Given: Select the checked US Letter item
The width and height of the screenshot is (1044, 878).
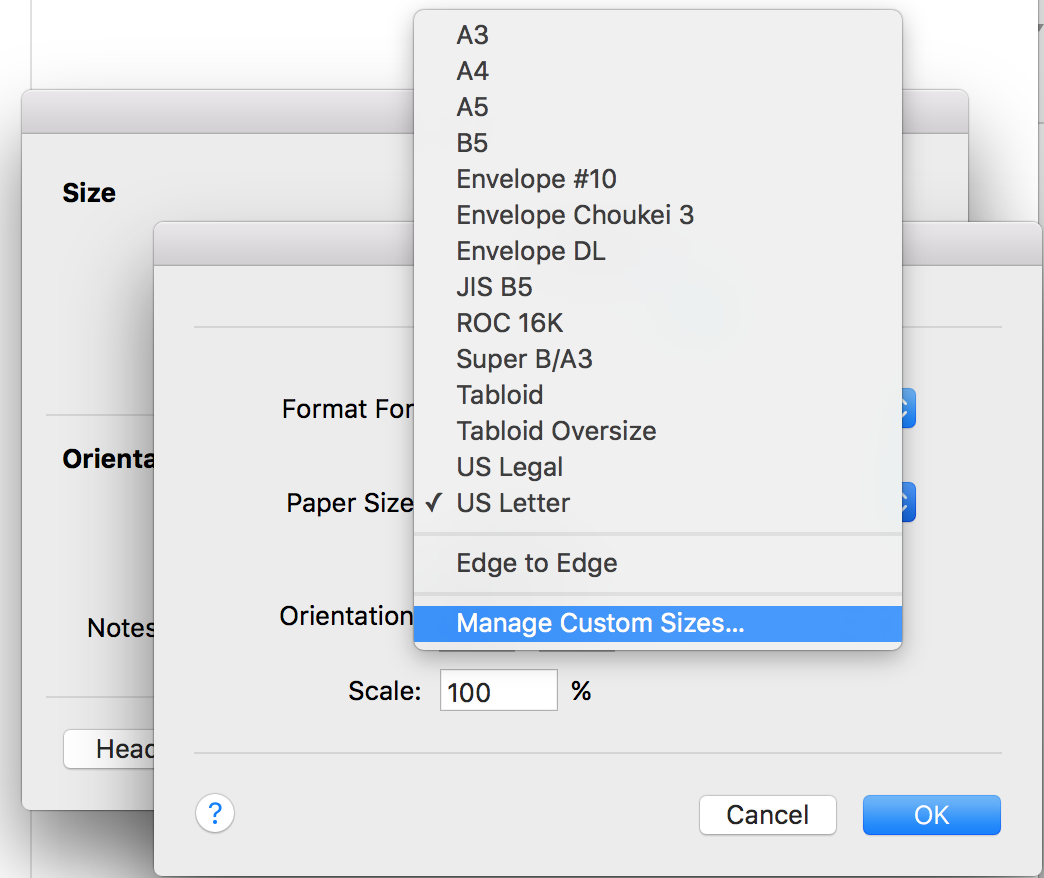Looking at the screenshot, I should click(513, 503).
